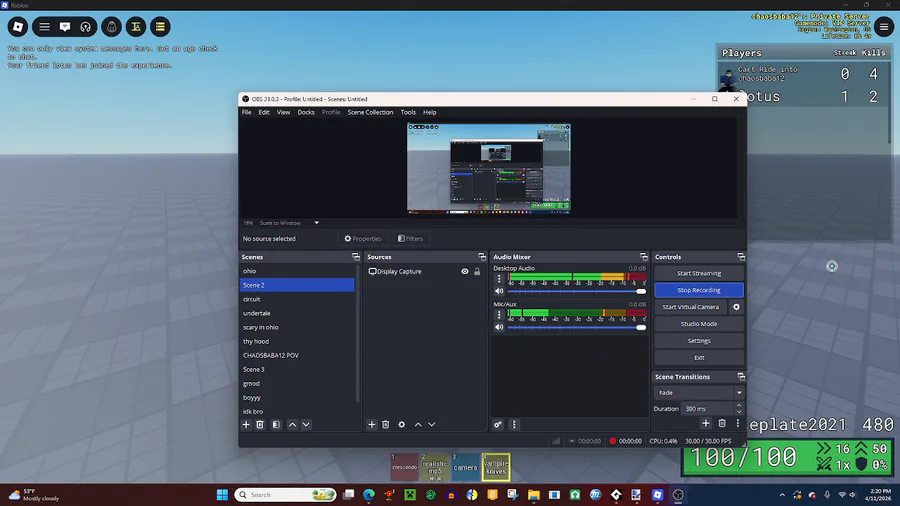Viewport: 900px width, 506px height.
Task: Move scene down arrow in Scenes dock
Action: (x=306, y=425)
